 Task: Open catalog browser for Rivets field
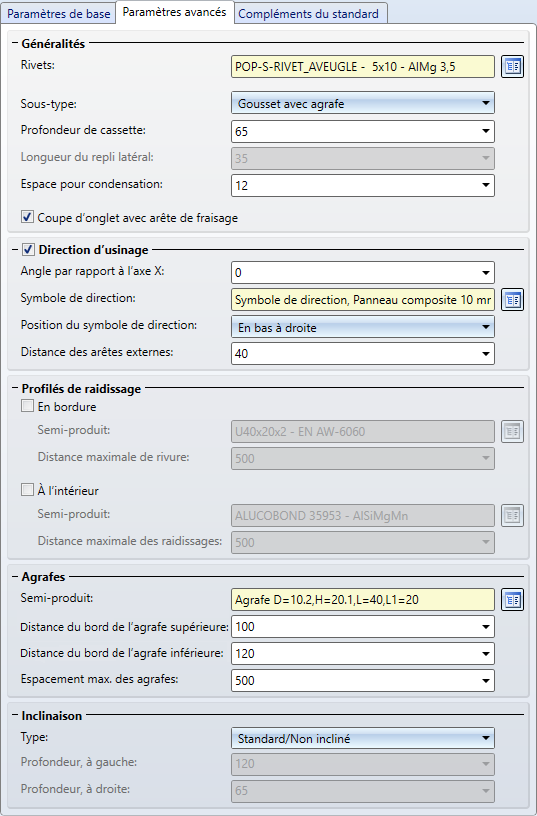pos(513,67)
